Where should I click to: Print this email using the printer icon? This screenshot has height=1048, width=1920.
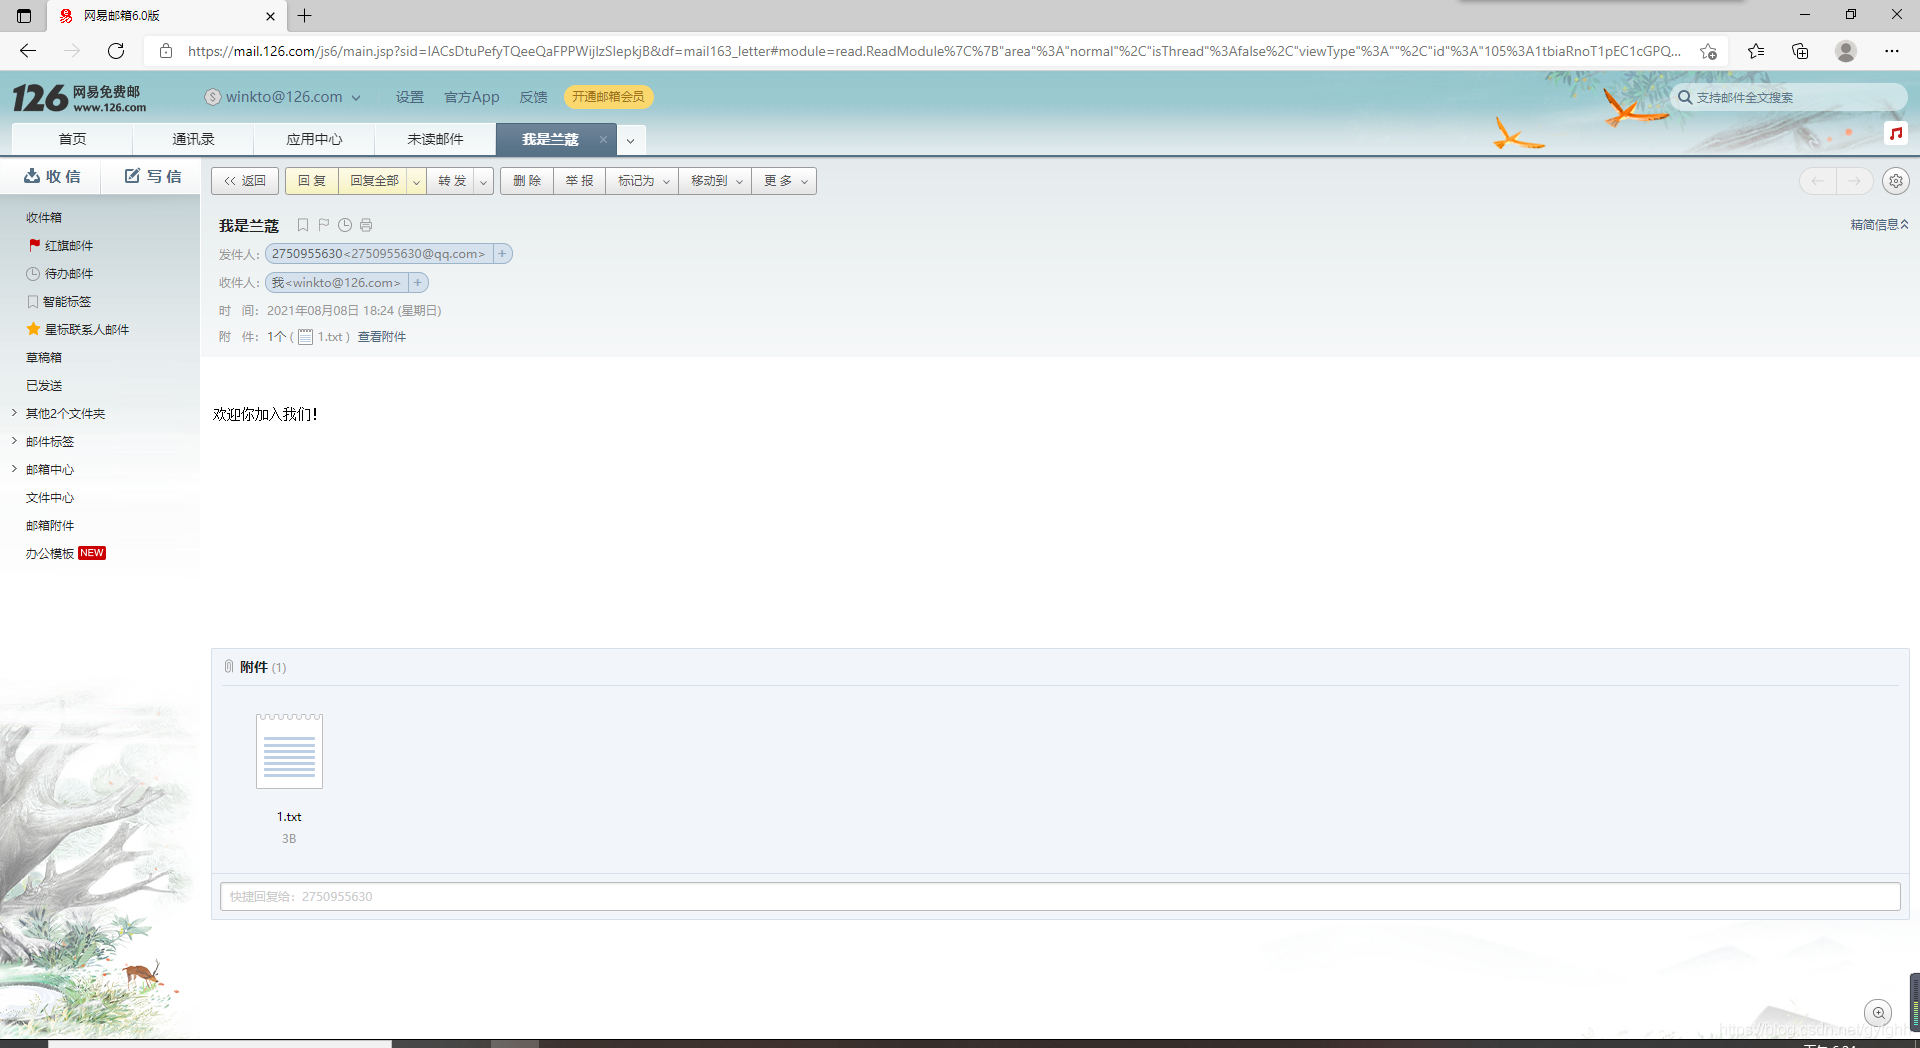click(x=366, y=225)
